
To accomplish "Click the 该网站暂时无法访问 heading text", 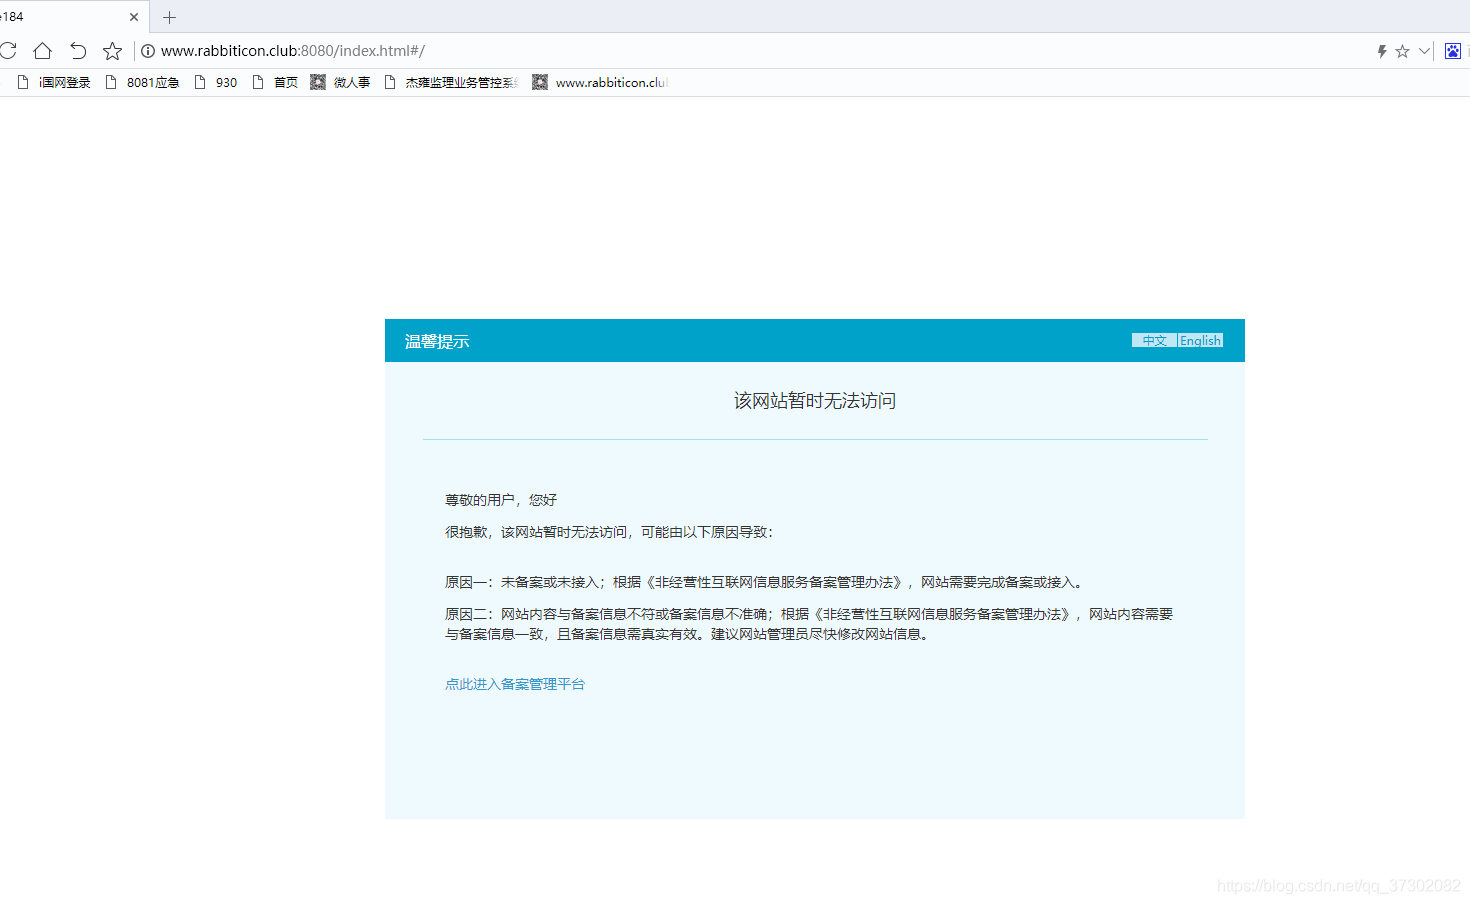I will (815, 401).
